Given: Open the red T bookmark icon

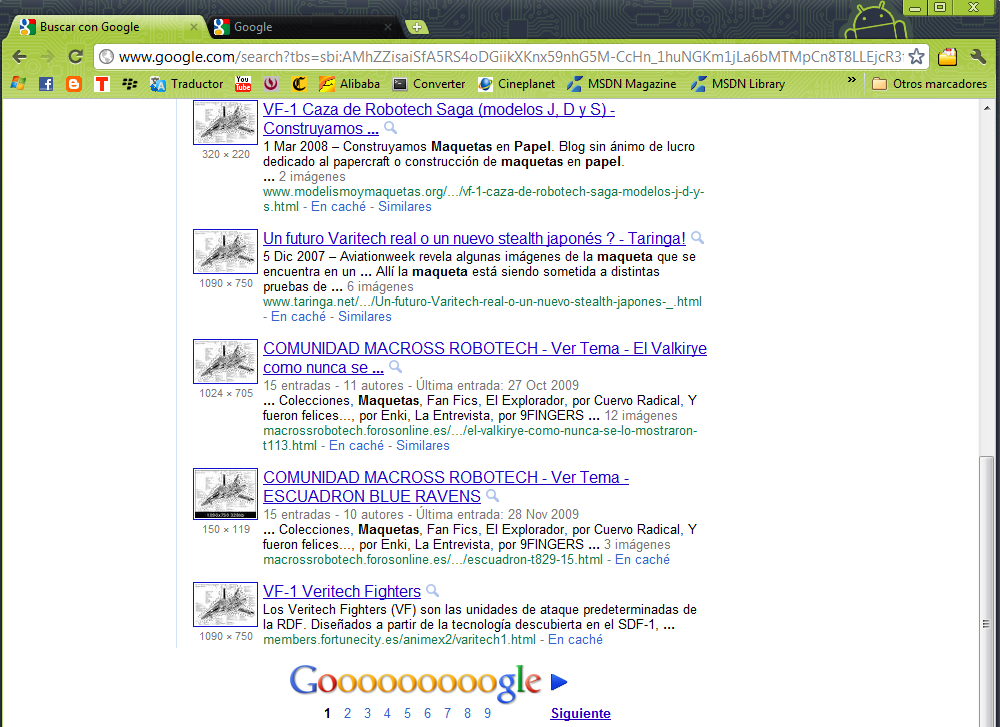Looking at the screenshot, I should [102, 84].
